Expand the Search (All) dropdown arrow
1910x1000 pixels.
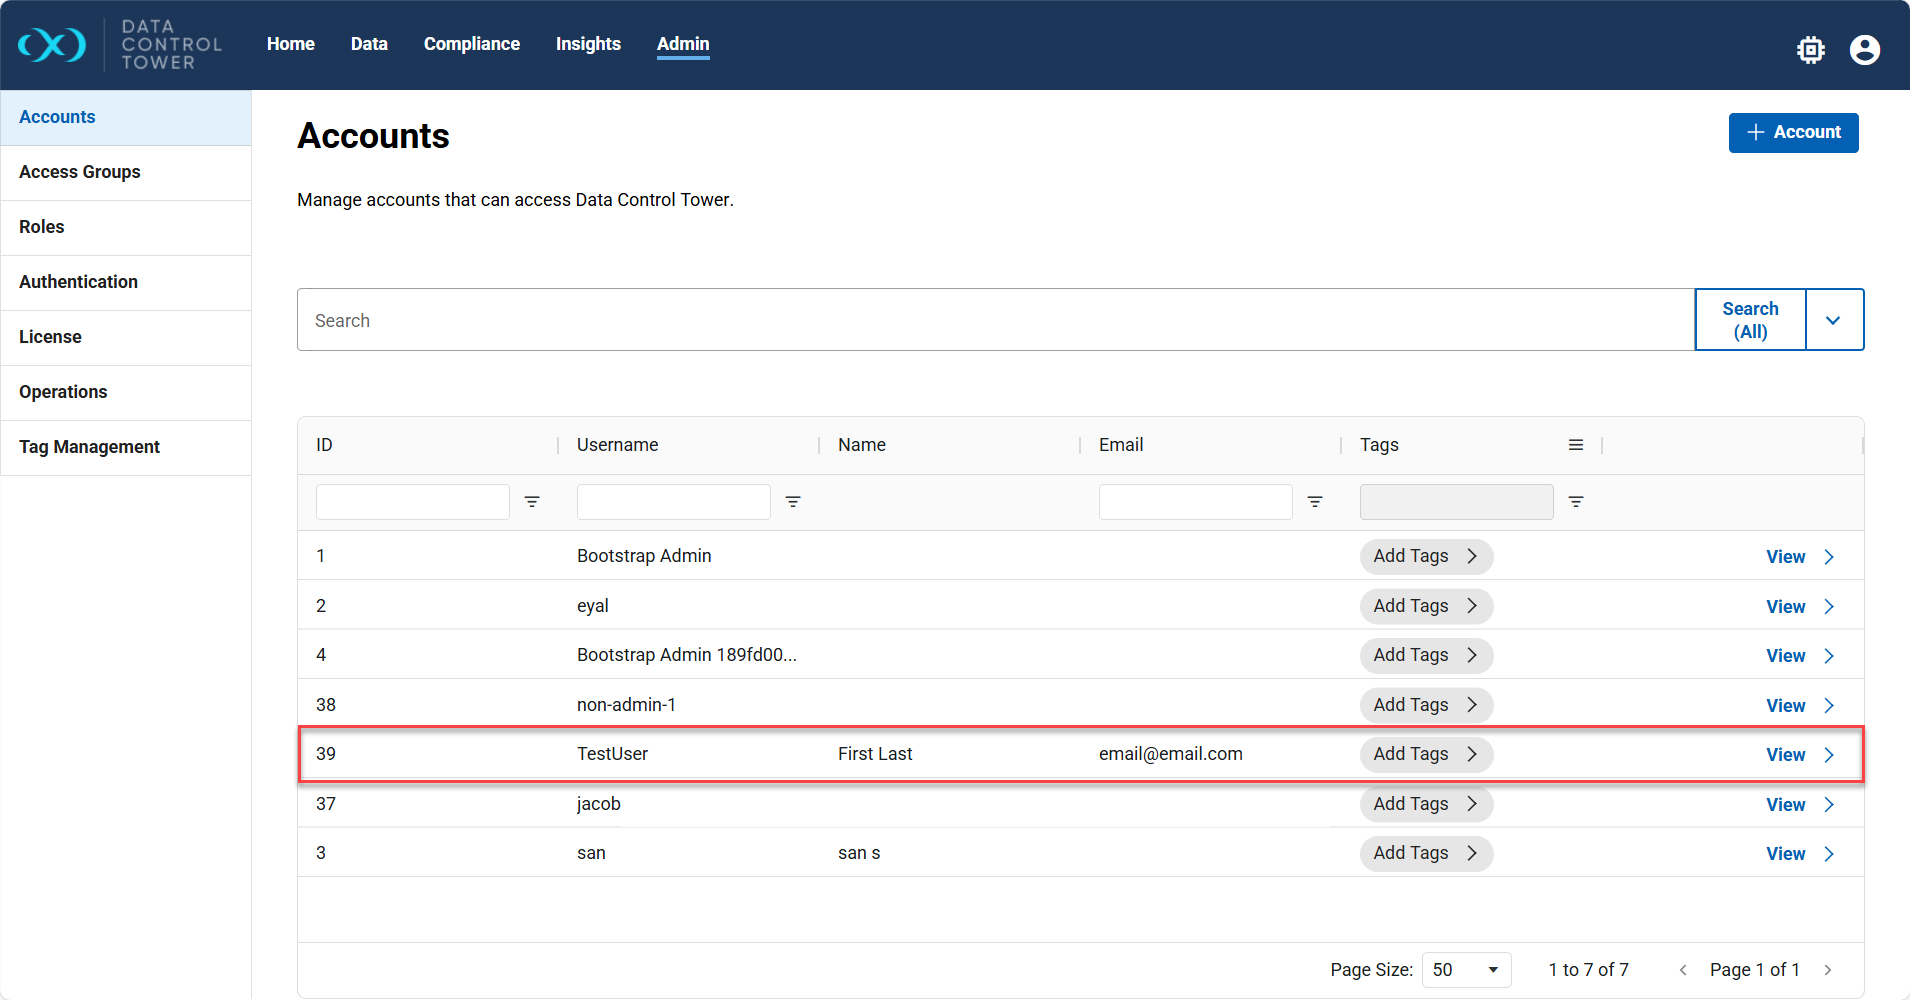1833,320
